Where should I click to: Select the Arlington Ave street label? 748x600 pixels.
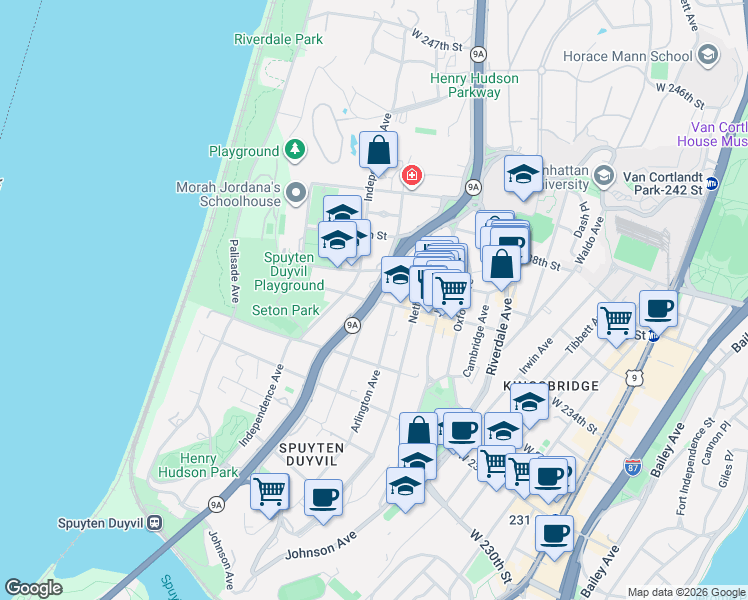(x=365, y=401)
